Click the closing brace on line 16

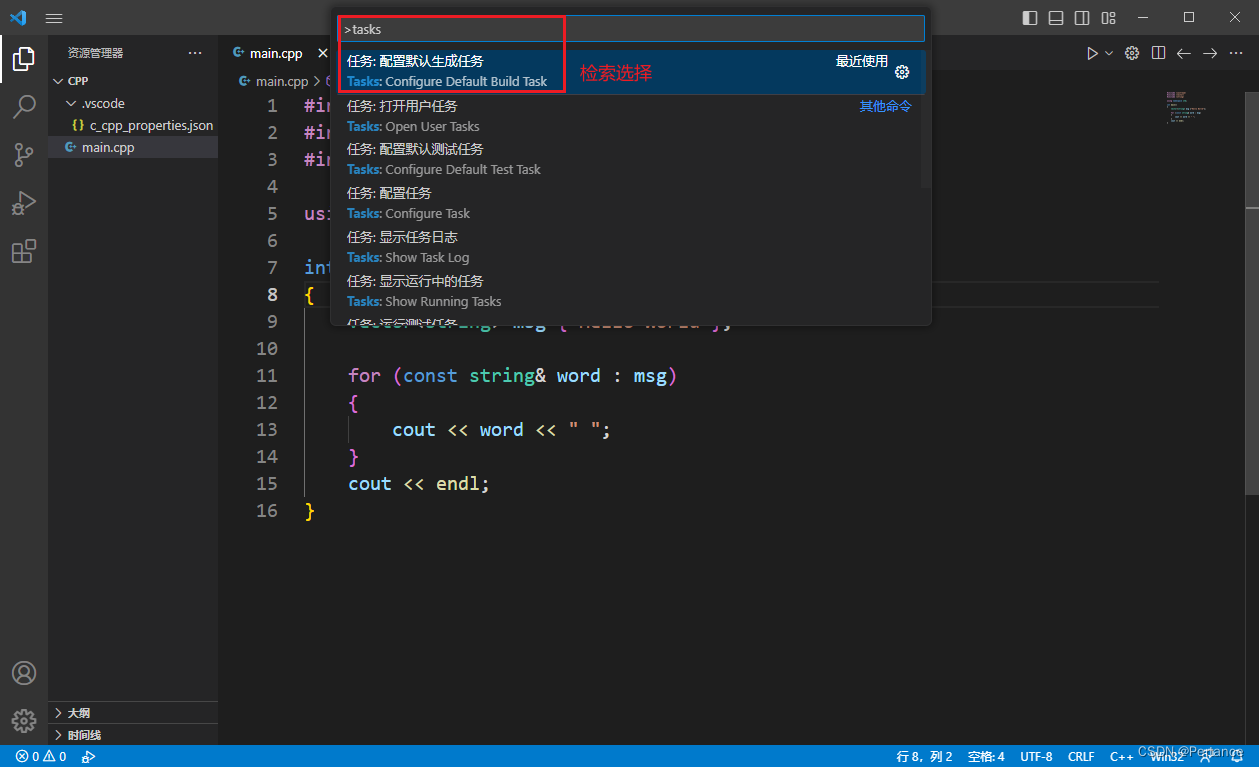click(310, 511)
